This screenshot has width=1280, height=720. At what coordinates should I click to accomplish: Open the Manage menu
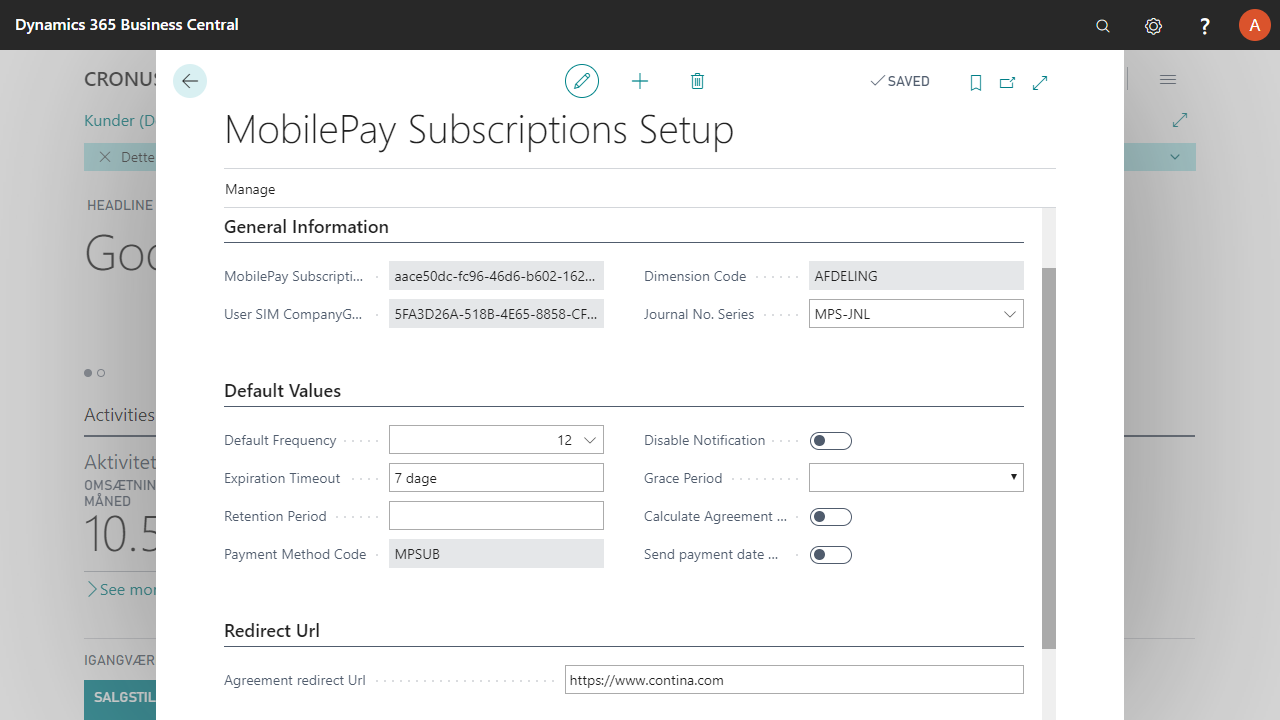click(x=250, y=189)
